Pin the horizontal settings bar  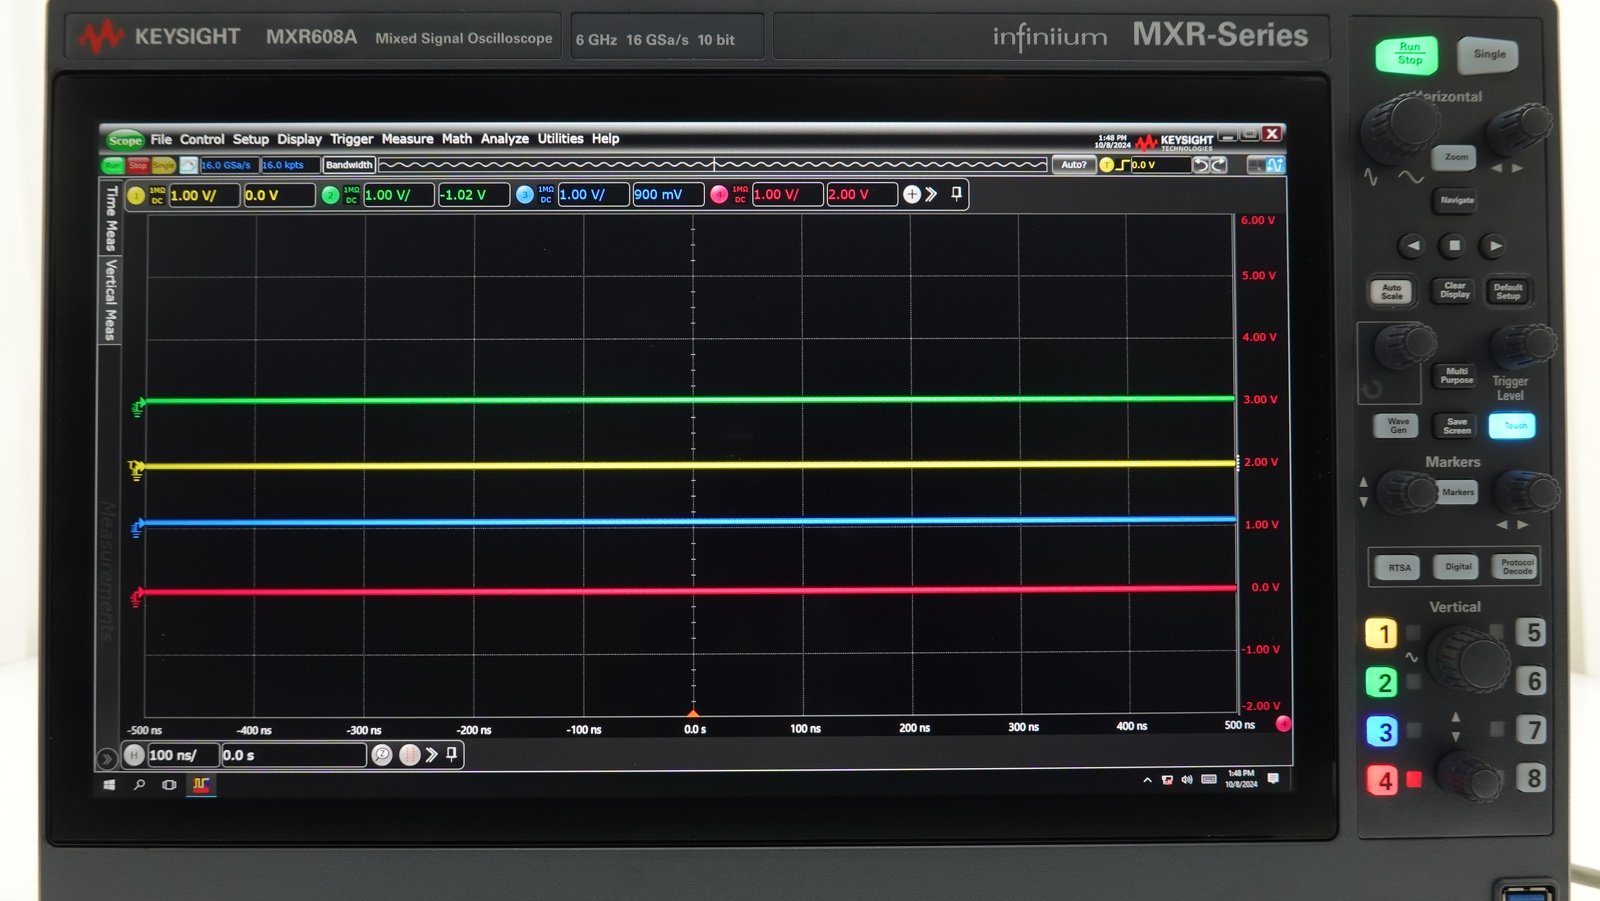[452, 754]
